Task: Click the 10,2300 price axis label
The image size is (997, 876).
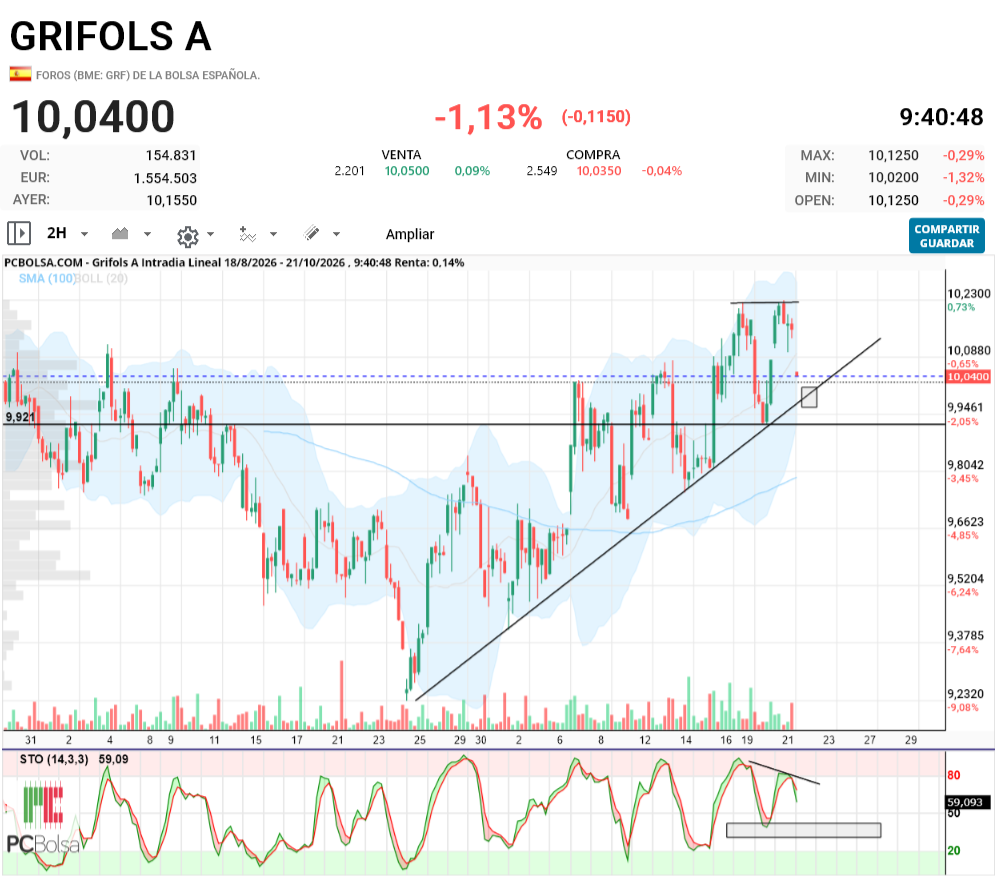Action: coord(969,294)
